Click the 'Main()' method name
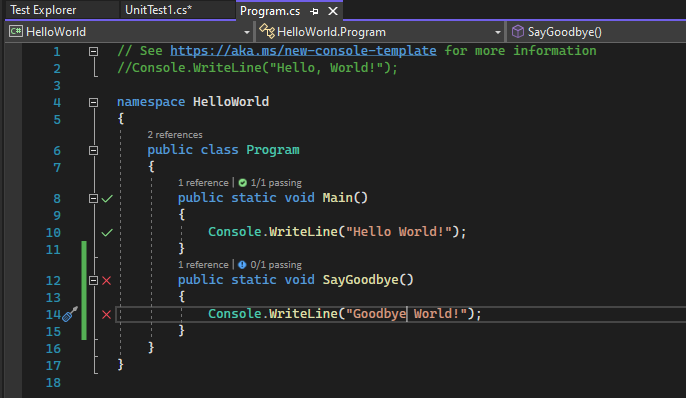686x398 pixels. 345,198
